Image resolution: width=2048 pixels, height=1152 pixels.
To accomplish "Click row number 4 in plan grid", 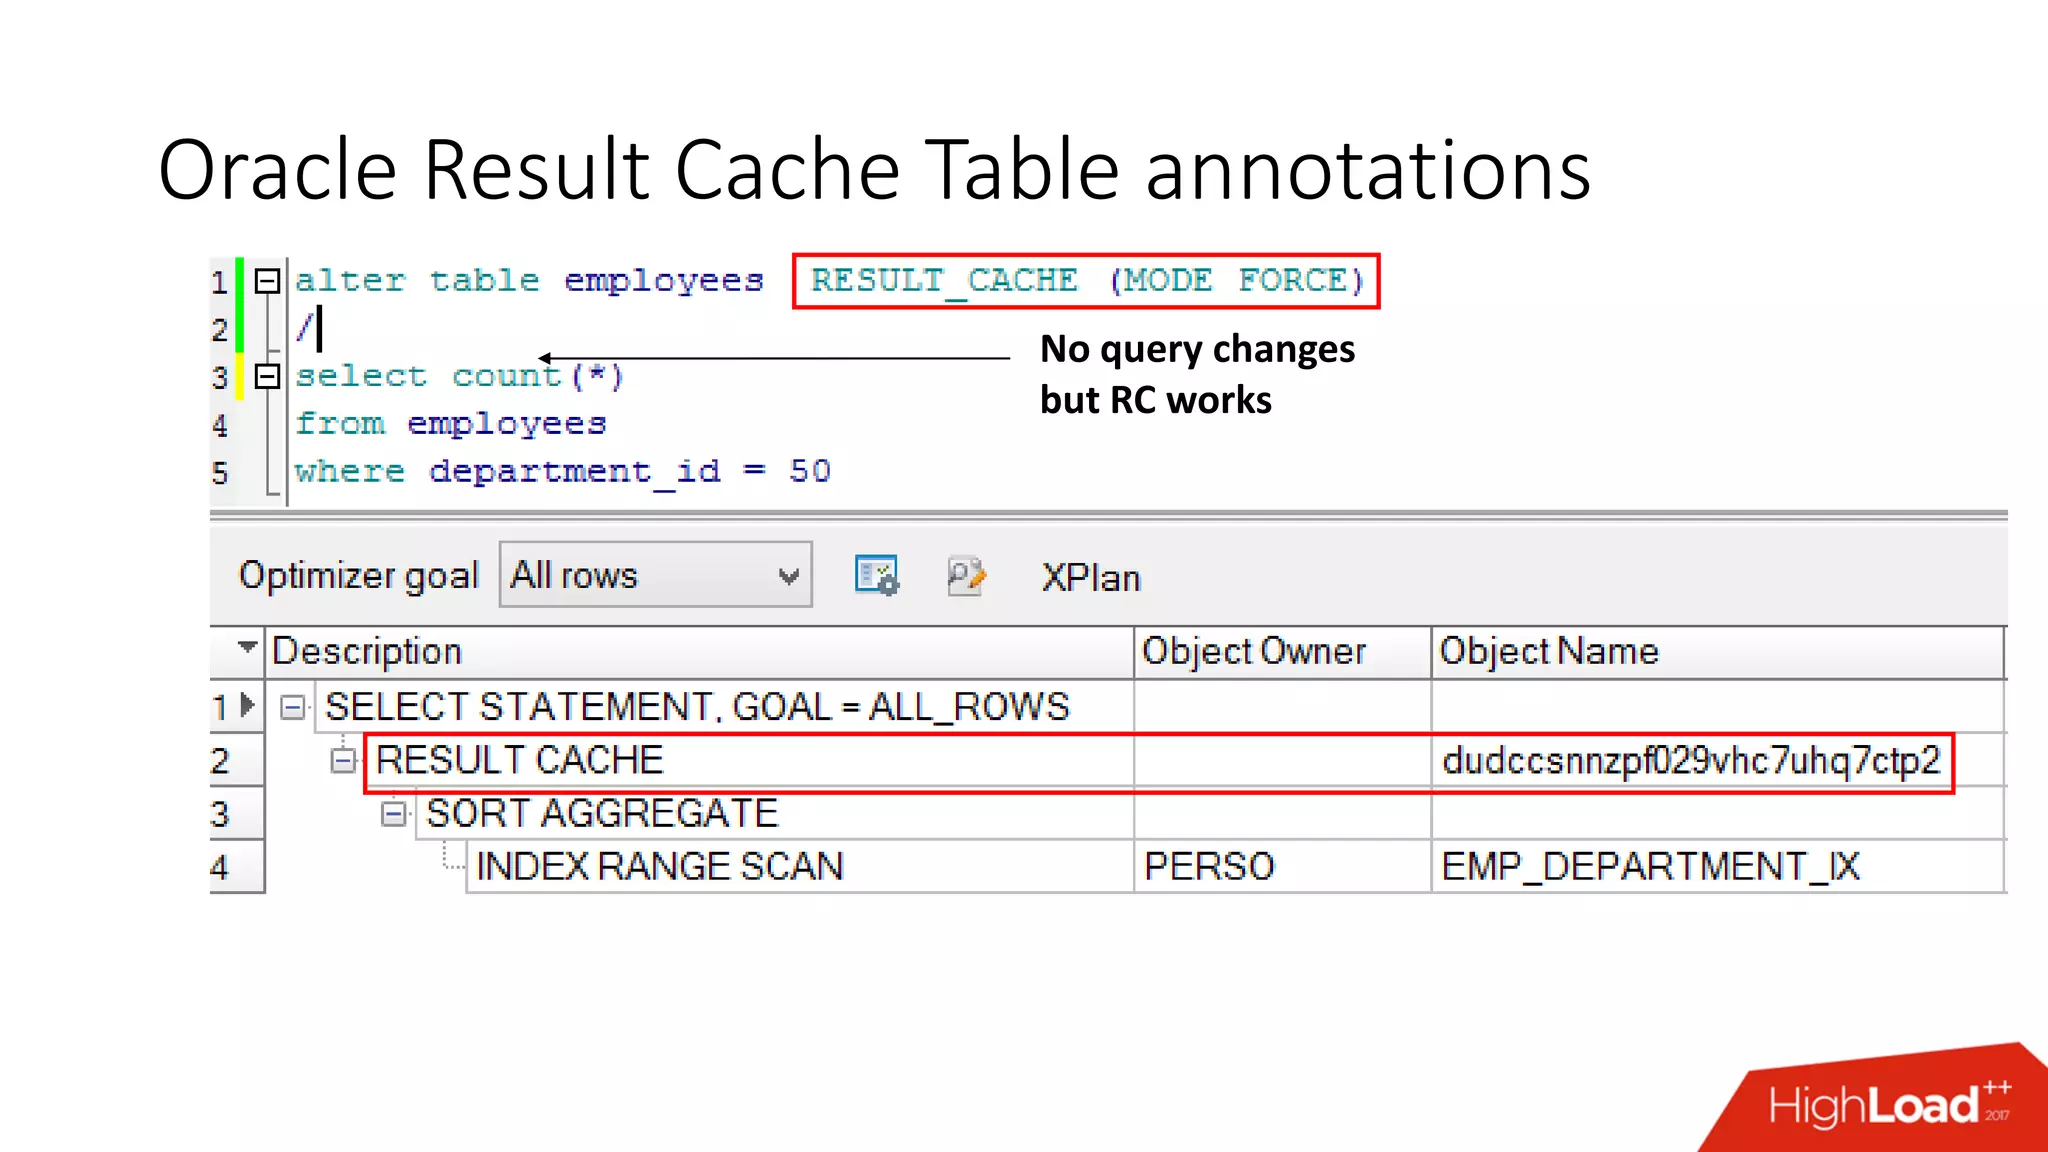I will point(236,866).
